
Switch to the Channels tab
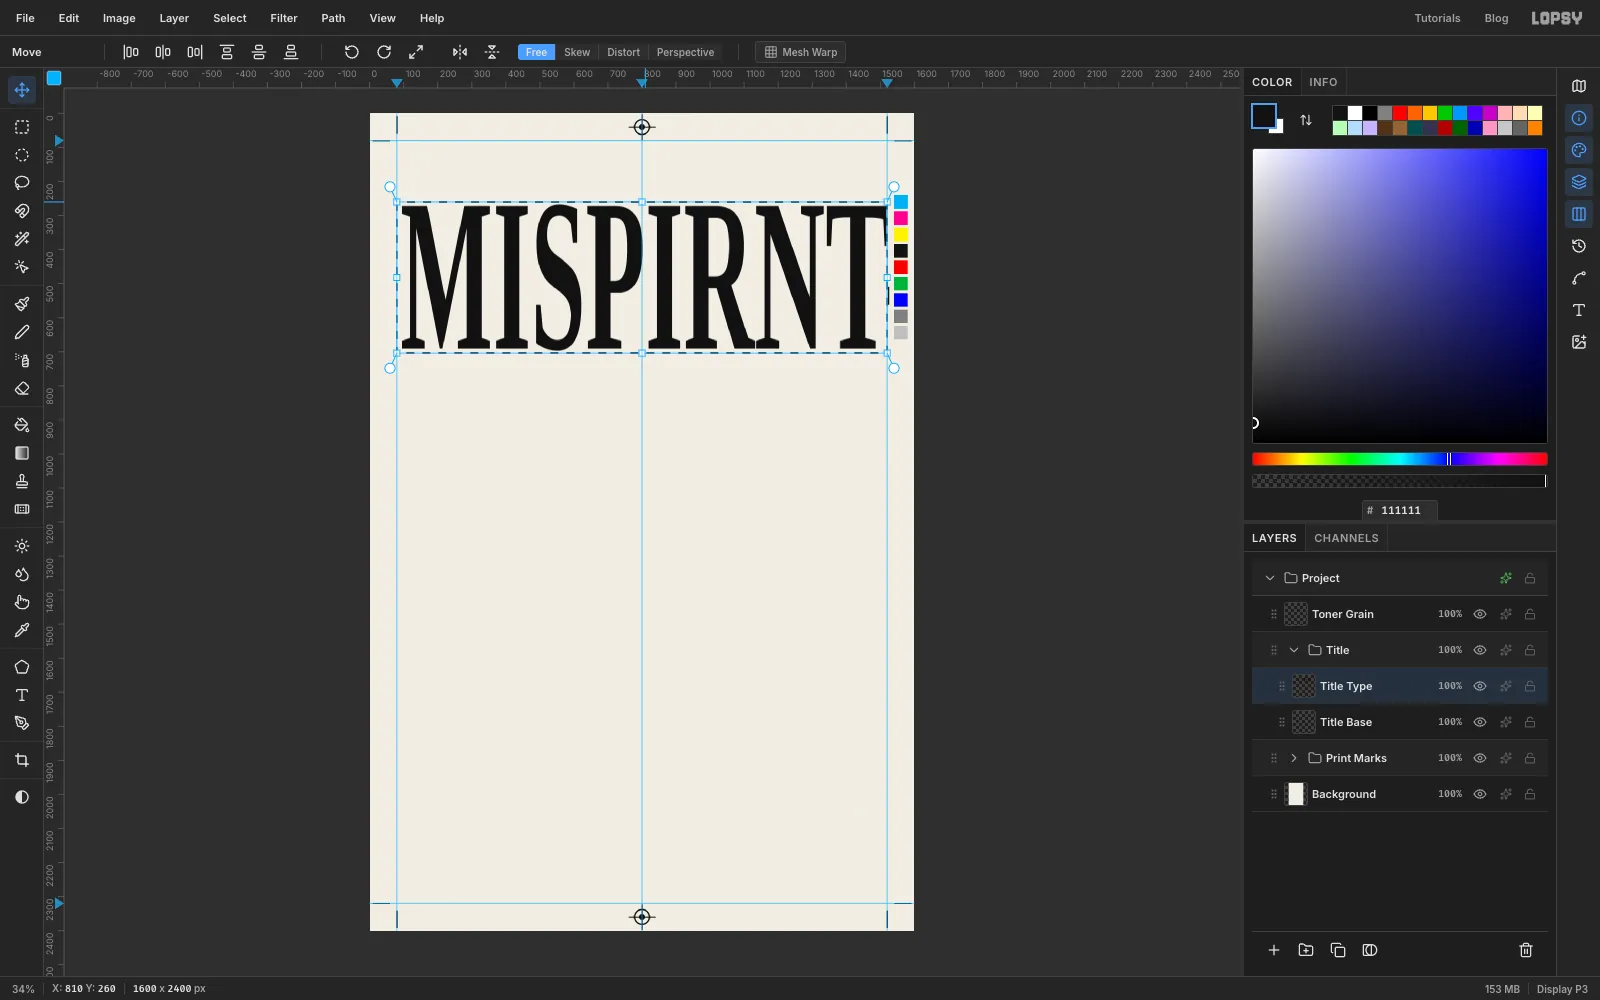tap(1346, 538)
